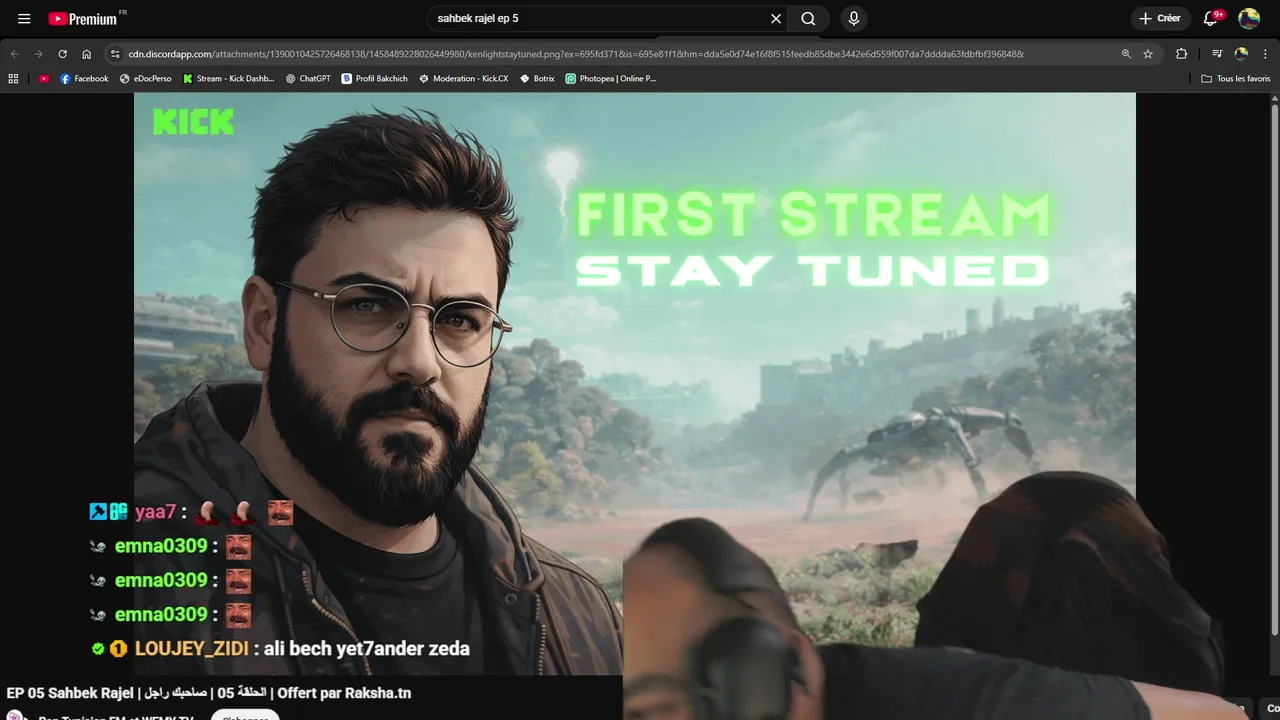Open the YouTube account avatar menu

(x=1248, y=18)
